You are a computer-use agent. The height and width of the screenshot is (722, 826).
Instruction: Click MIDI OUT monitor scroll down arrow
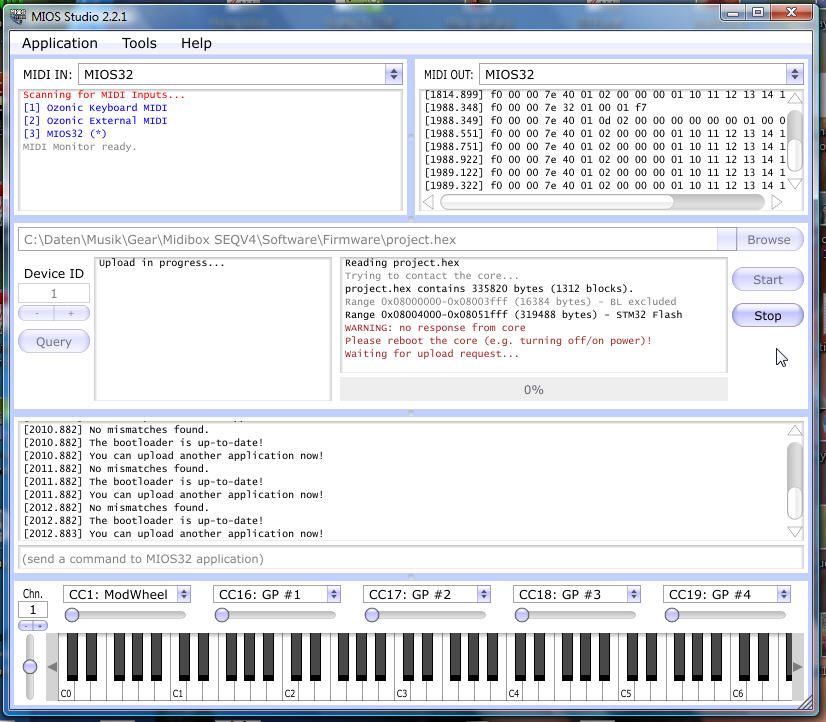click(795, 183)
